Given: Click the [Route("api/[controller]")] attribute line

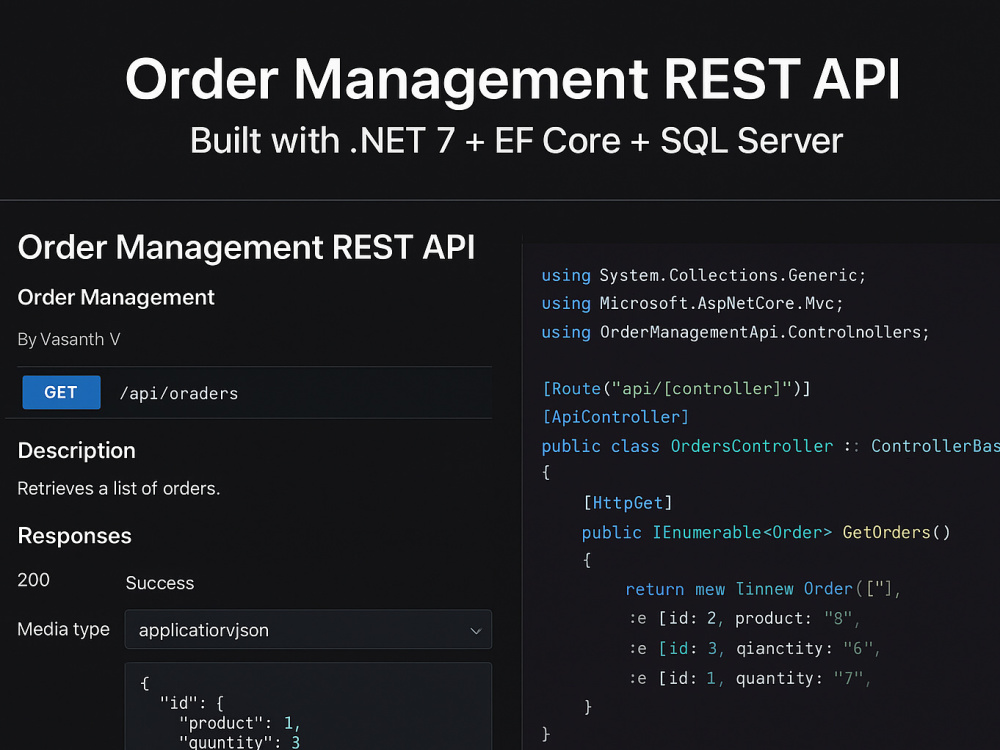Looking at the screenshot, I should click(676, 388).
